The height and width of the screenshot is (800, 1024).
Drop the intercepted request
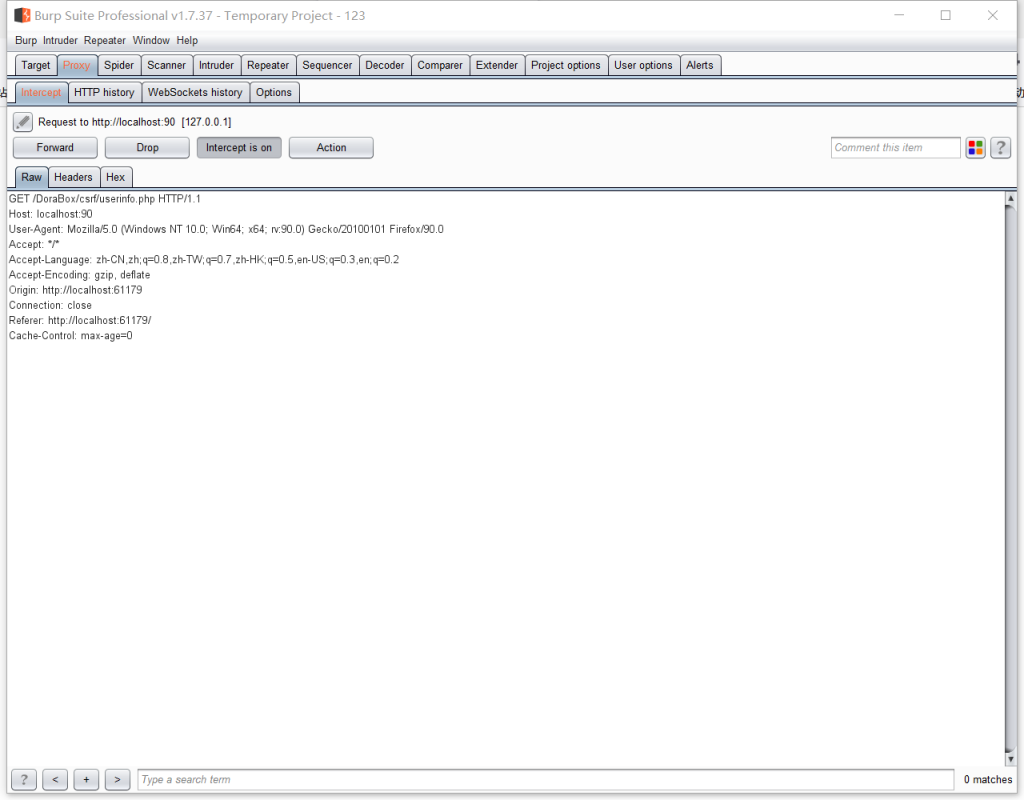click(x=148, y=148)
